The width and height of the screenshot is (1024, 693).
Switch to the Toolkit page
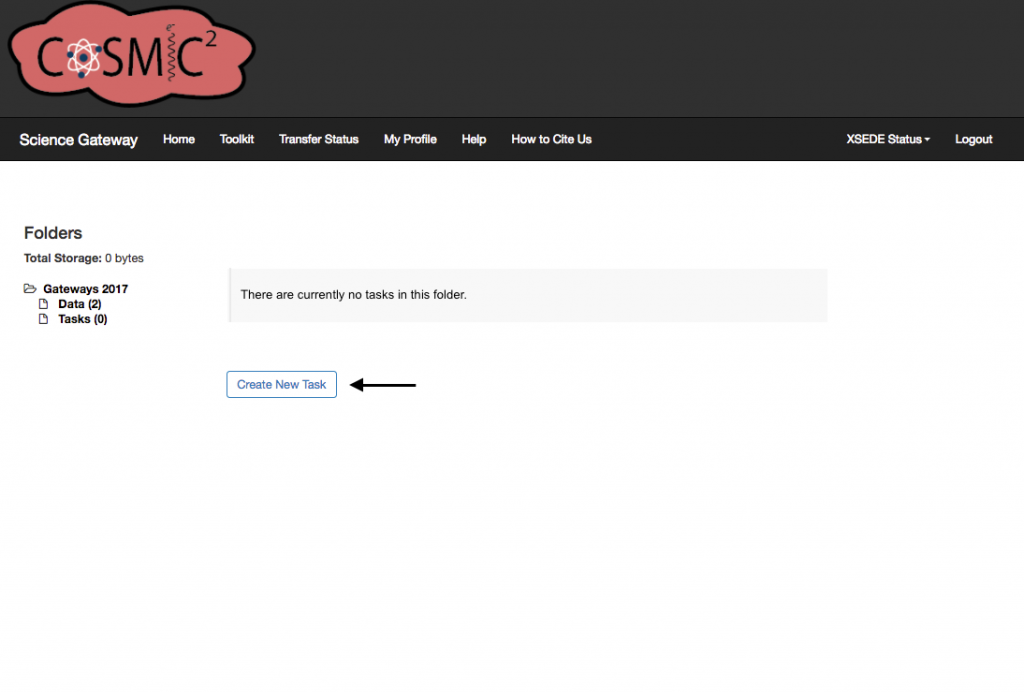pos(236,140)
